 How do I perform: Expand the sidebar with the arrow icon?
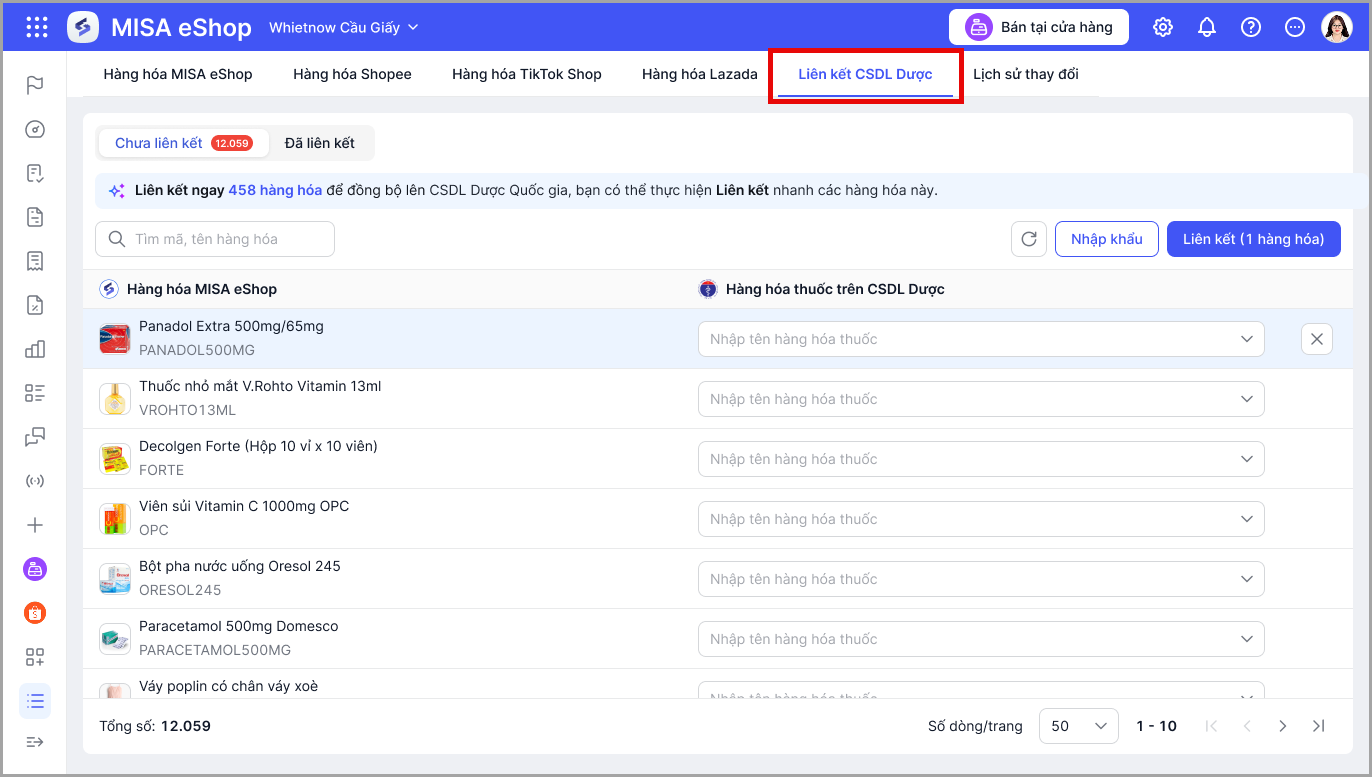pos(35,741)
